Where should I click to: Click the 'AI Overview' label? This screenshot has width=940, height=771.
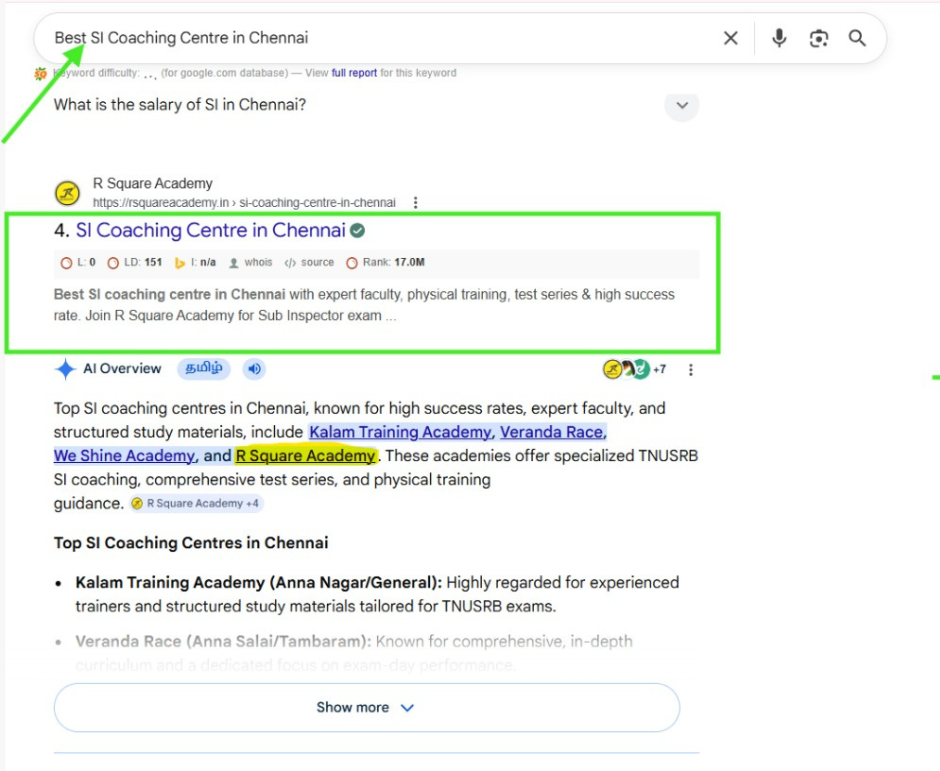pos(122,369)
